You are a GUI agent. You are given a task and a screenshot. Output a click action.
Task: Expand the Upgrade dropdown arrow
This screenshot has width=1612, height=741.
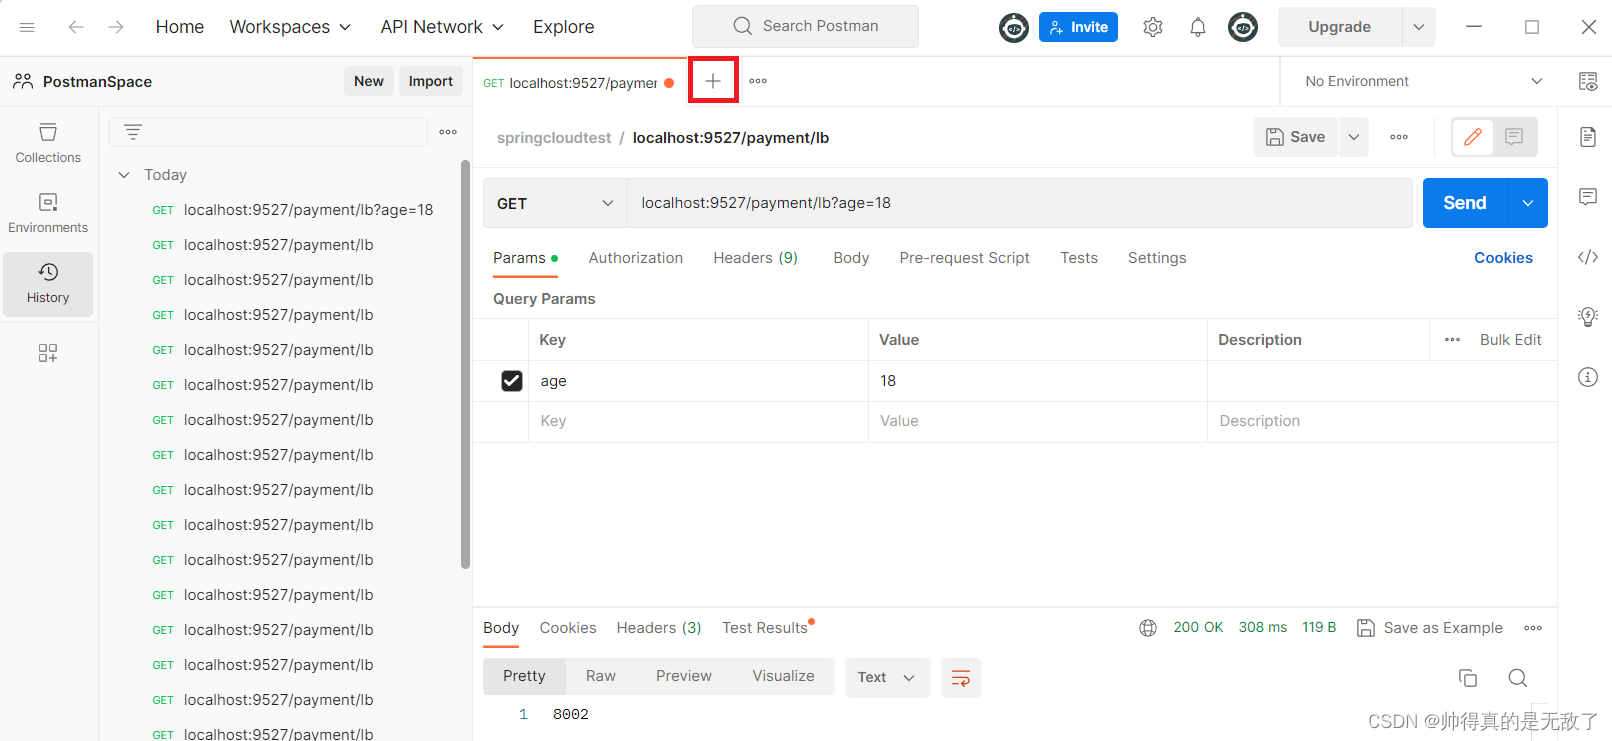tap(1418, 27)
